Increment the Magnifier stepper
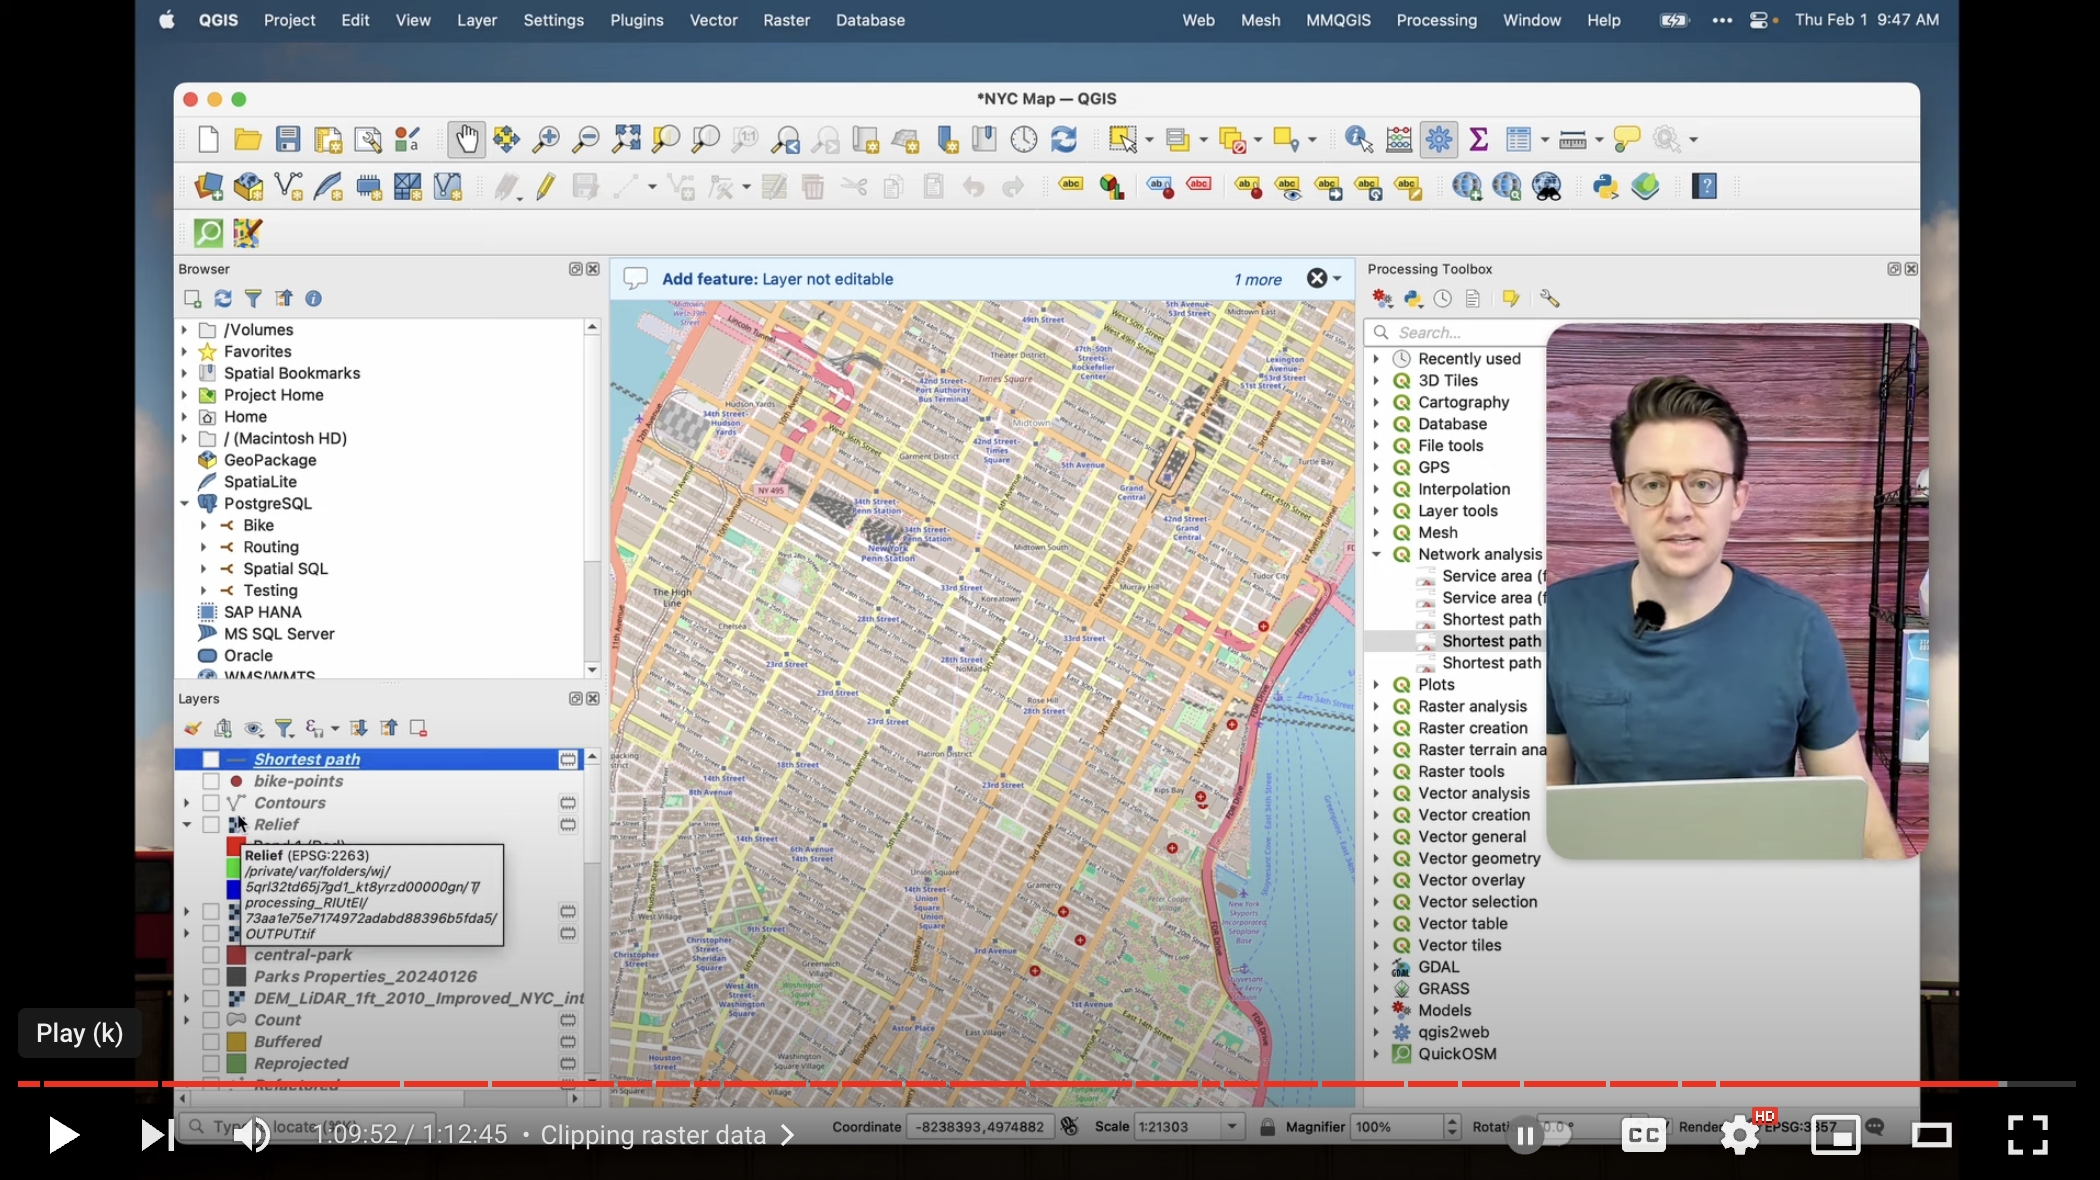Viewport: 2100px width, 1180px height. [1452, 1121]
